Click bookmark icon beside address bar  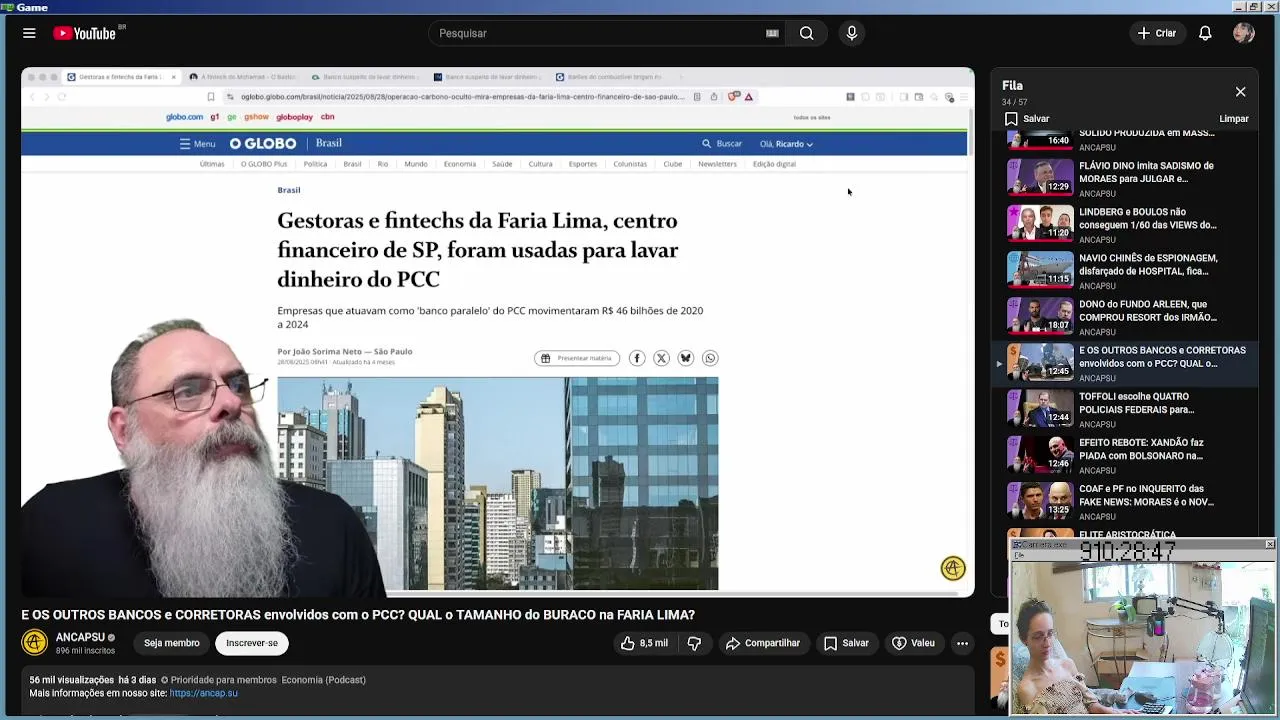(211, 97)
